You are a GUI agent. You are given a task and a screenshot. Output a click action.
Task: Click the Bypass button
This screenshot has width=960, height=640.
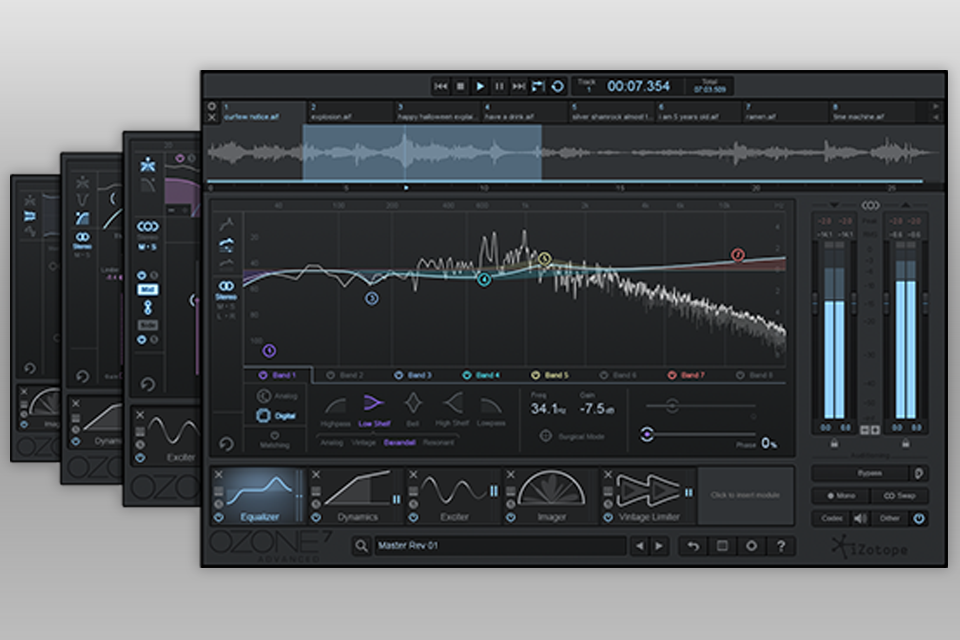(862, 473)
